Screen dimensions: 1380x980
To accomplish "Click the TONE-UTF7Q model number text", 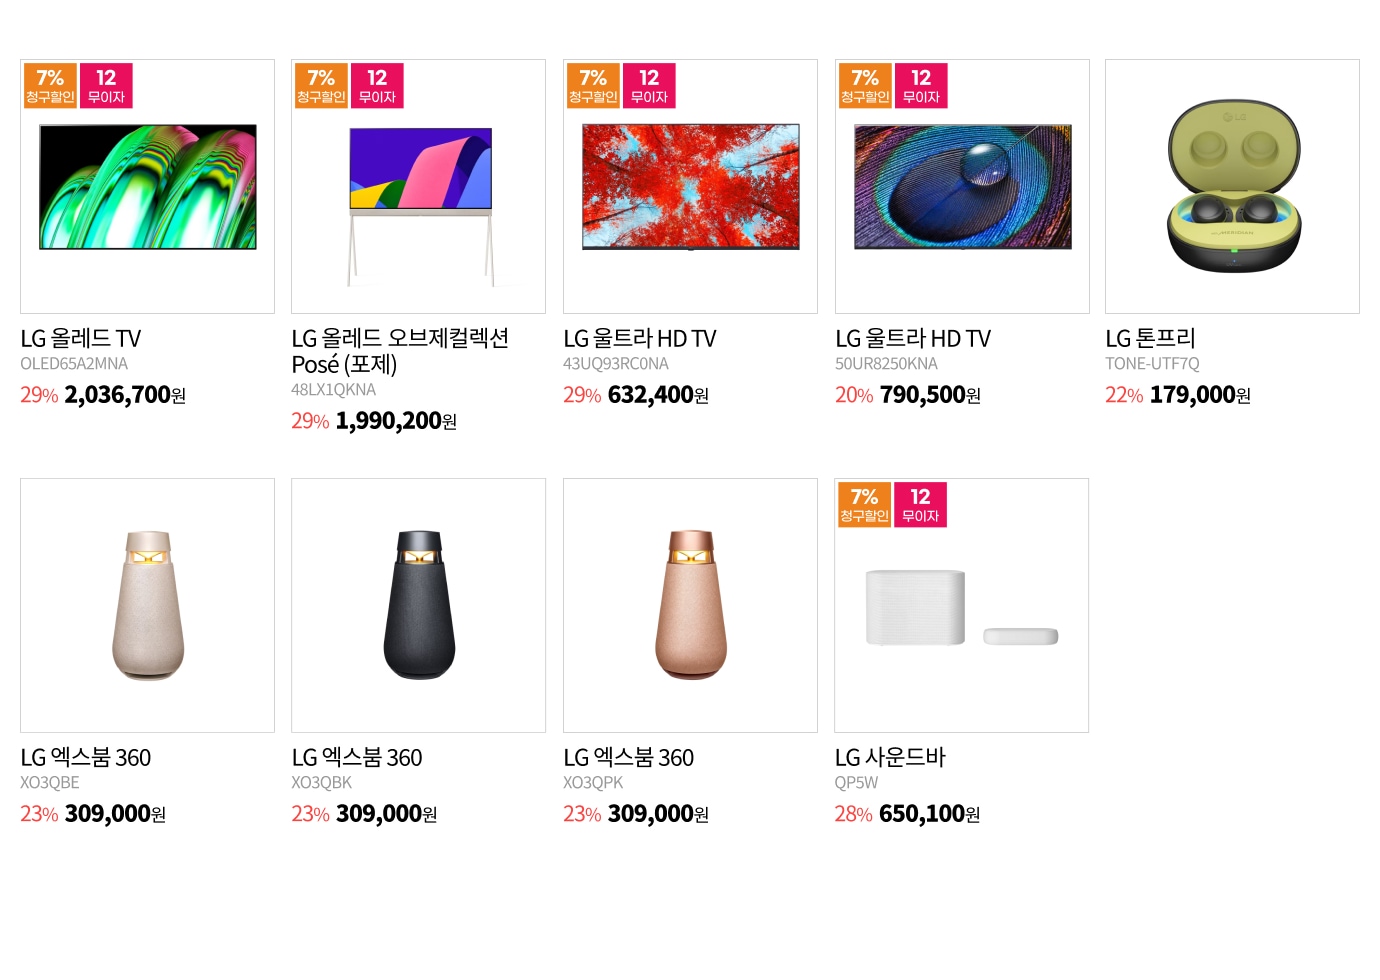I will (1152, 364).
